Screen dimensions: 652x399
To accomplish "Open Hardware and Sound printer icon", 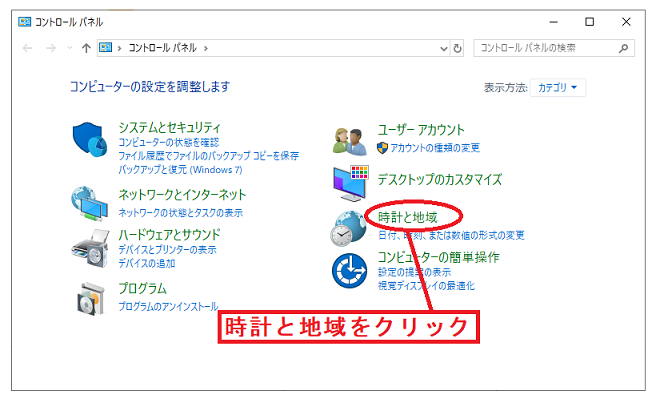I will [x=90, y=248].
